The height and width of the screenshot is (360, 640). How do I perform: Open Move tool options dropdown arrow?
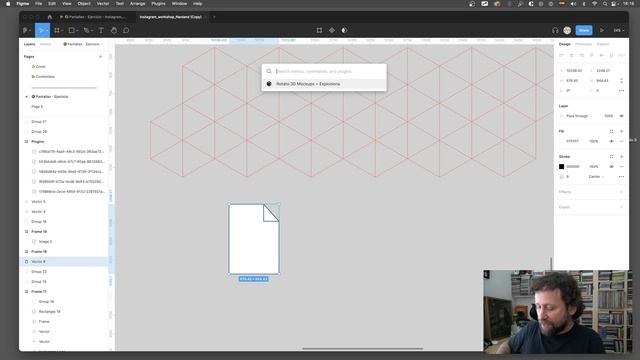point(47,31)
